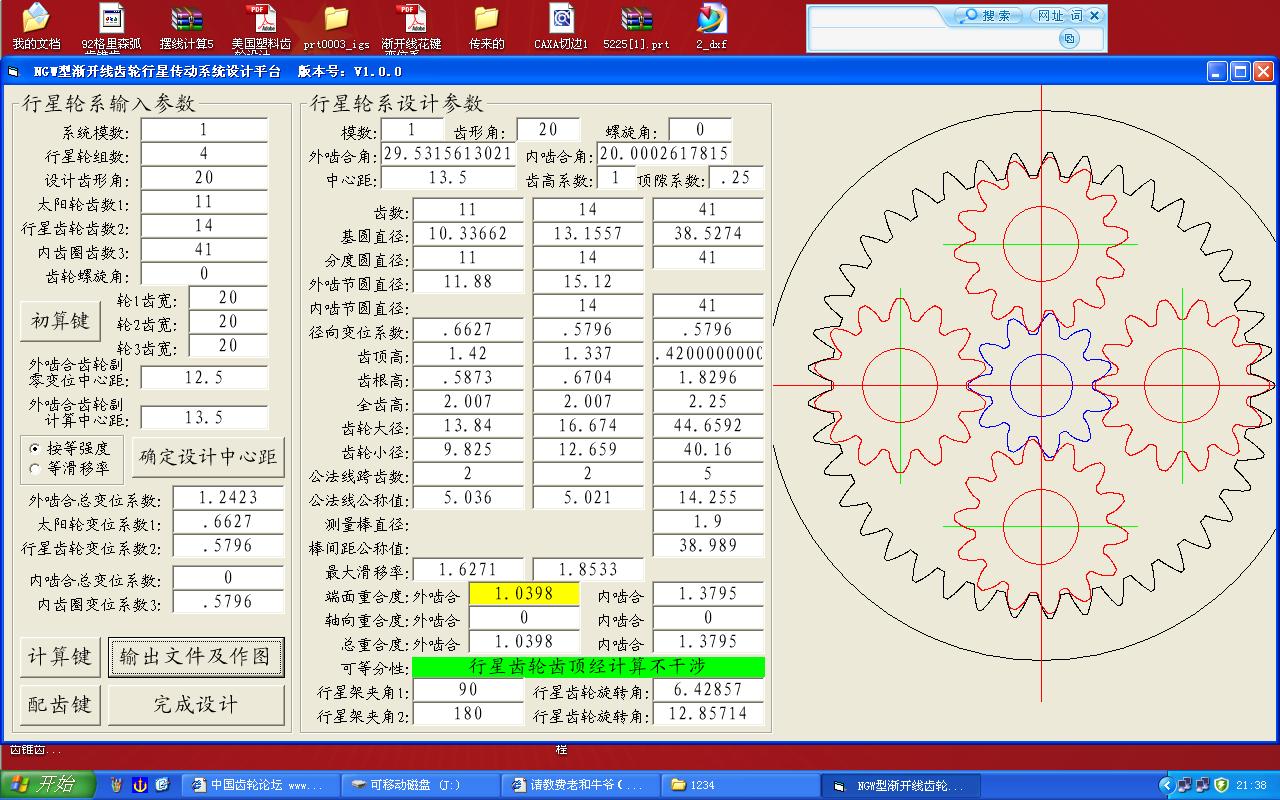Click the NGW window title bar icon
Viewport: 1280px width, 800px height.
(x=13, y=71)
